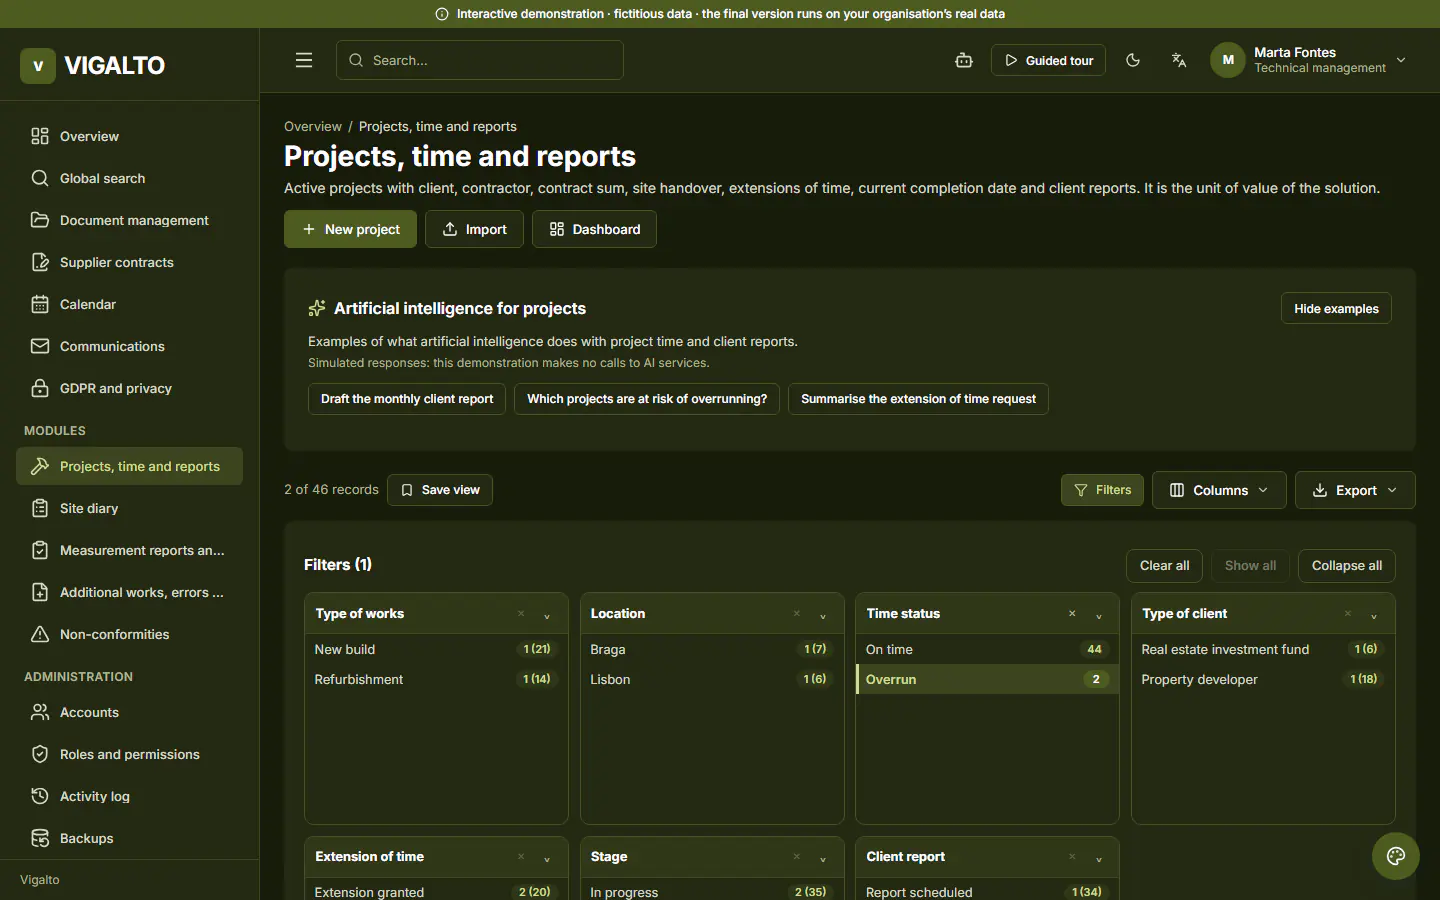Start the Guided tour
1440x900 pixels.
(1048, 60)
